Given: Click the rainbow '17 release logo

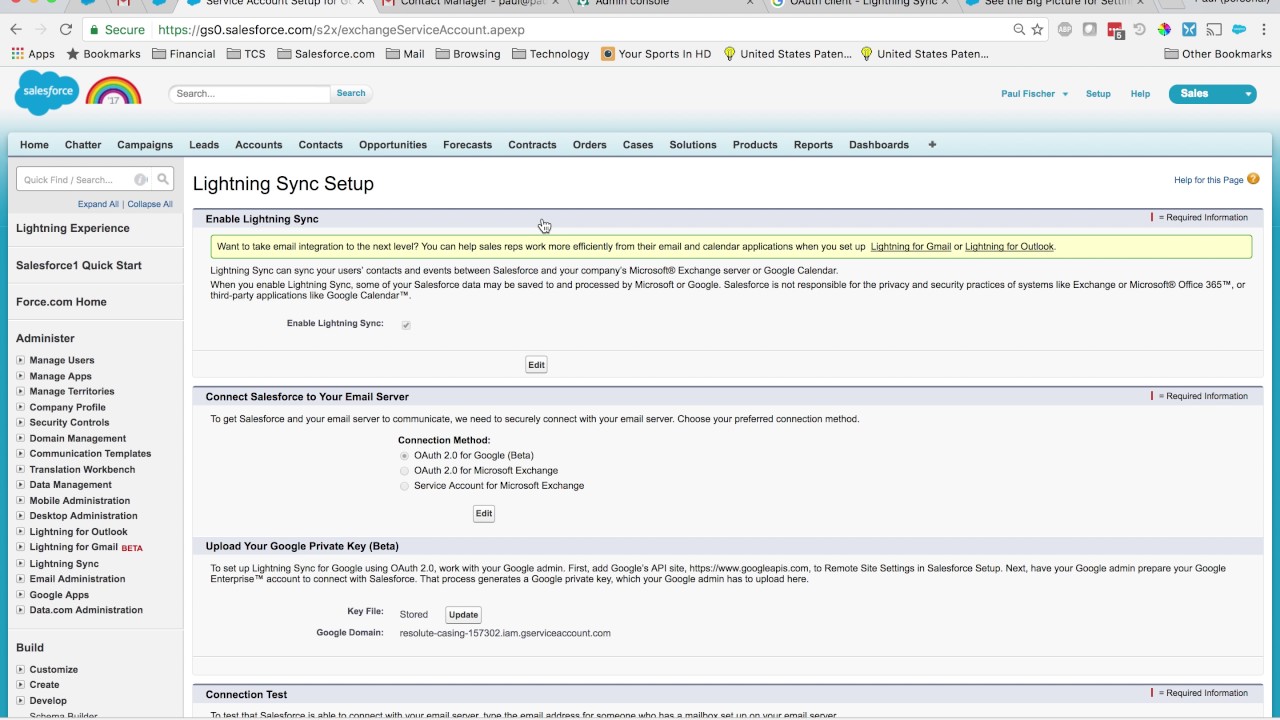Looking at the screenshot, I should click(113, 91).
